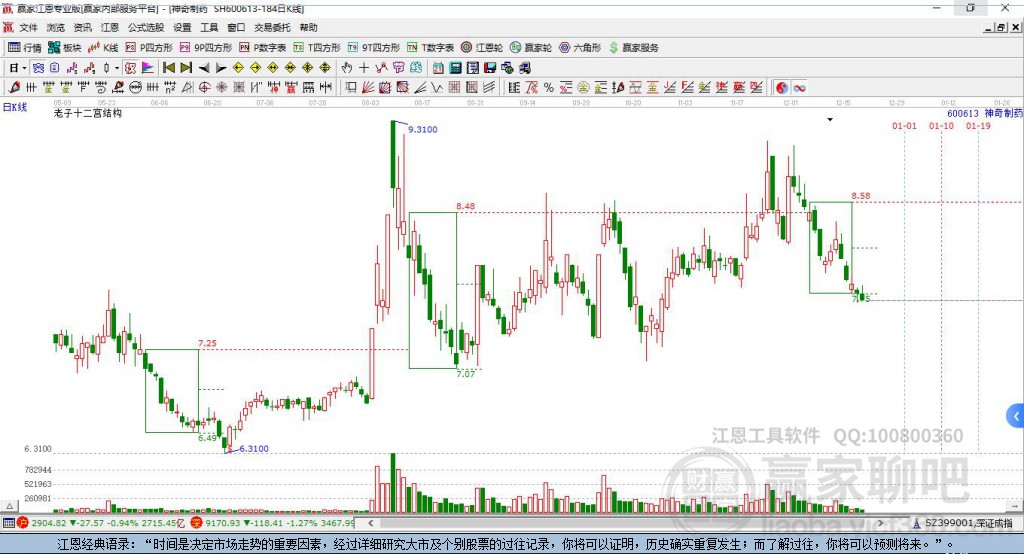Click the chart scrollbar right arrow
Image resolution: width=1024 pixels, height=554 pixels.
coord(880,523)
